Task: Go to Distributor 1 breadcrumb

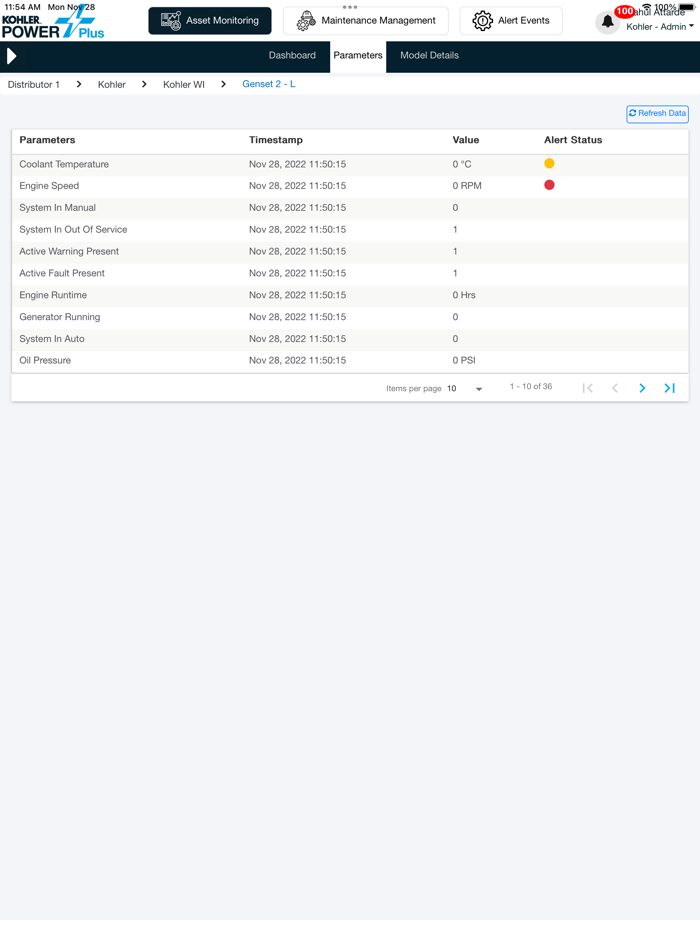Action: 34,85
